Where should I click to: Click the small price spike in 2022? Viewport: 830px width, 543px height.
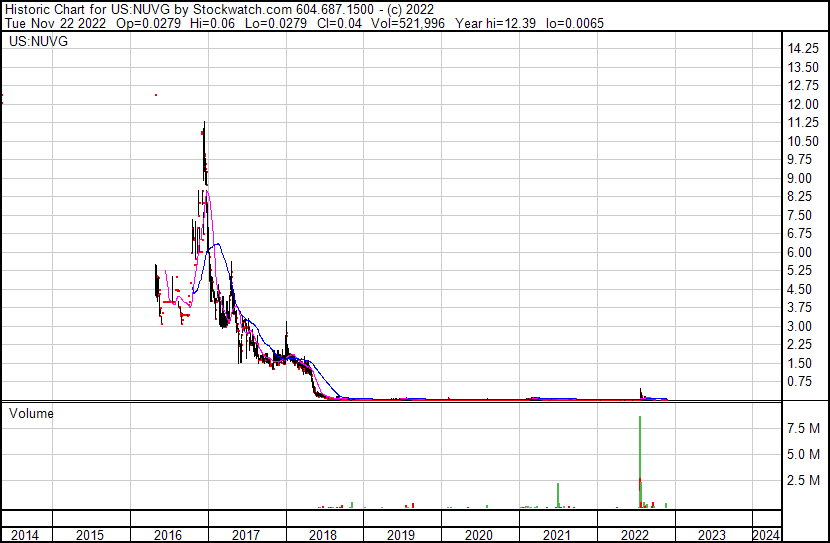point(641,391)
